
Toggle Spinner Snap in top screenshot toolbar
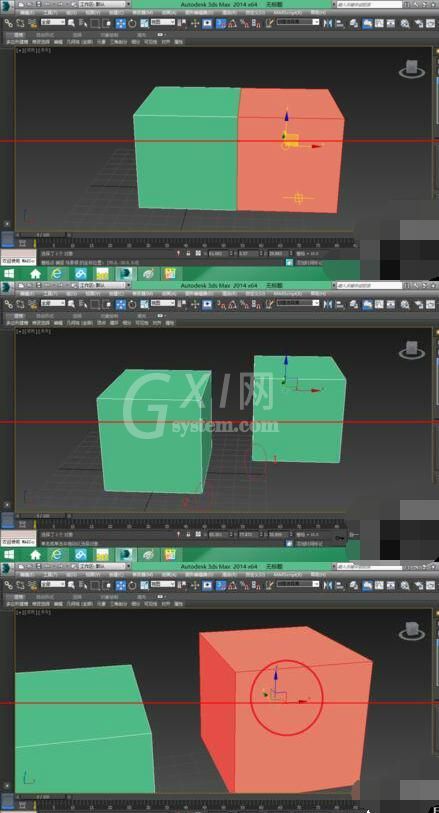[x=256, y=23]
